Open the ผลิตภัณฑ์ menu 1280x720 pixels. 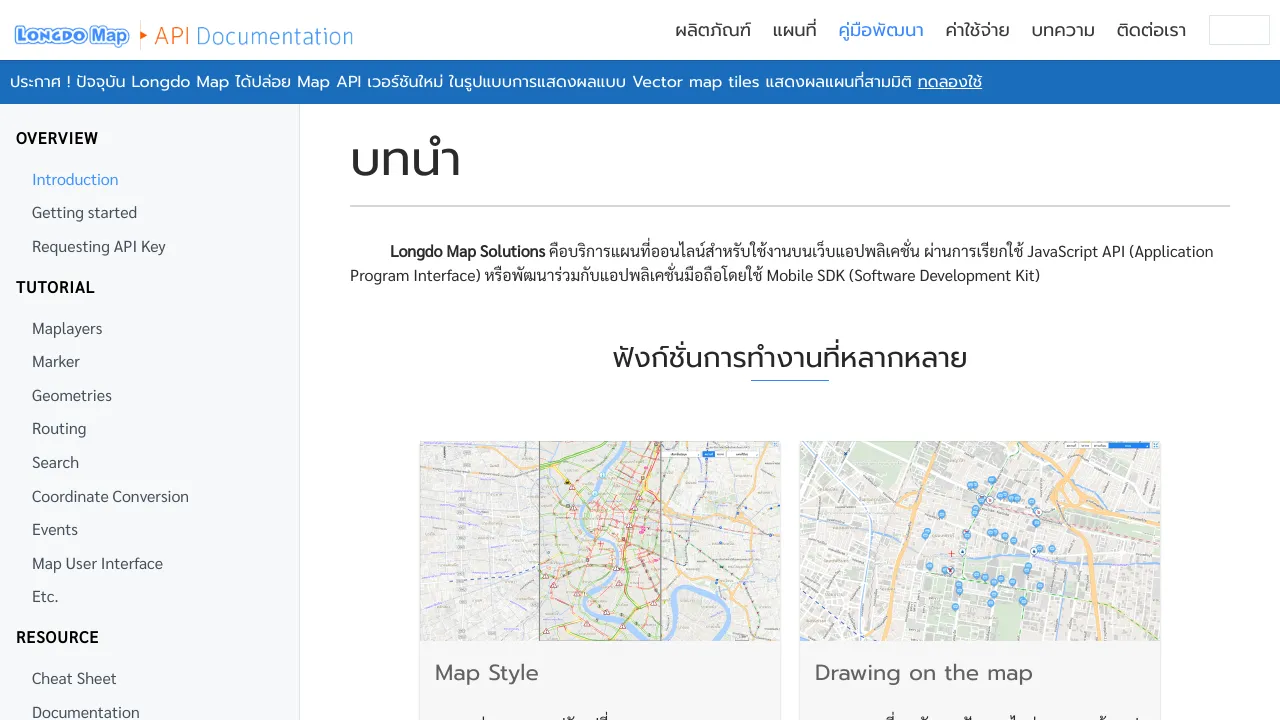point(713,30)
